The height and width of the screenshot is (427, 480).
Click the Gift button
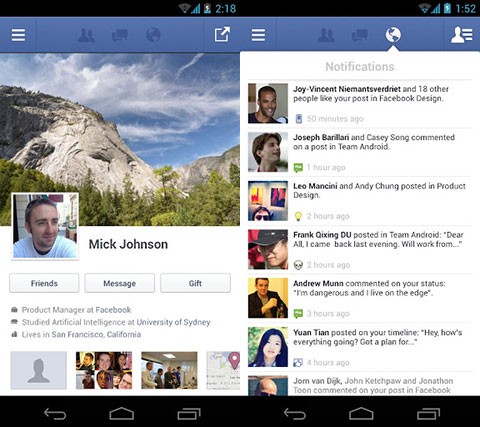click(x=195, y=283)
